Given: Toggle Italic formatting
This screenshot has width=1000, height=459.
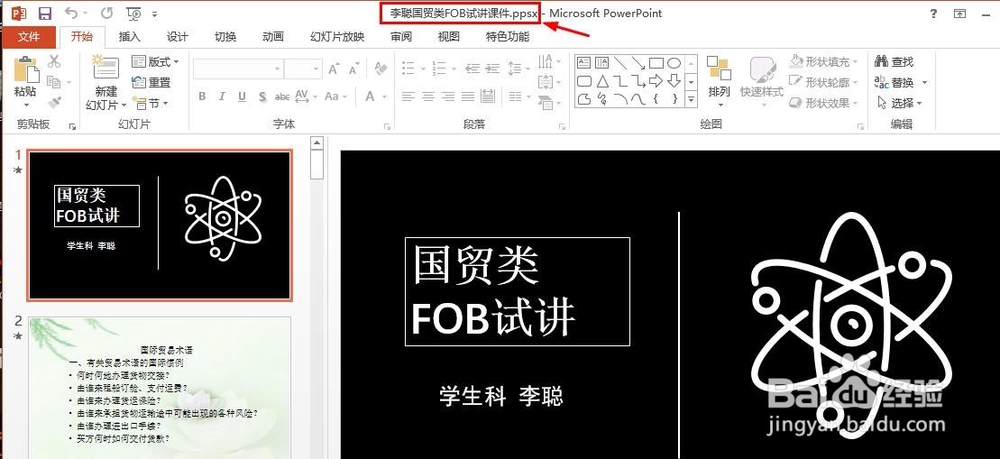Looking at the screenshot, I should pyautogui.click(x=222, y=96).
